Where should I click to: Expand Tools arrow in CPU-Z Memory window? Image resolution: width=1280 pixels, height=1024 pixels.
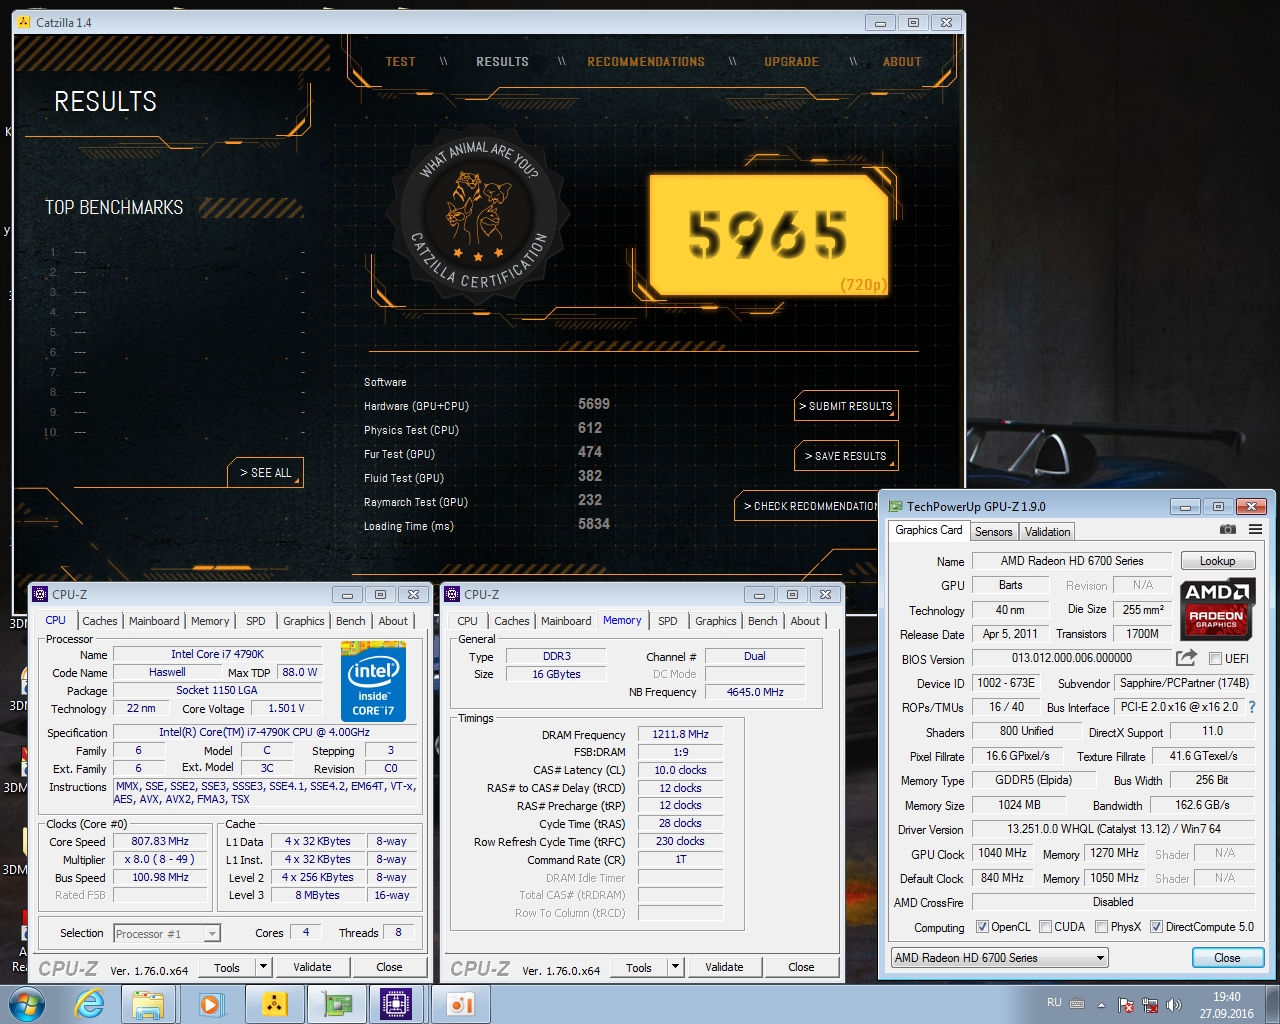click(675, 967)
